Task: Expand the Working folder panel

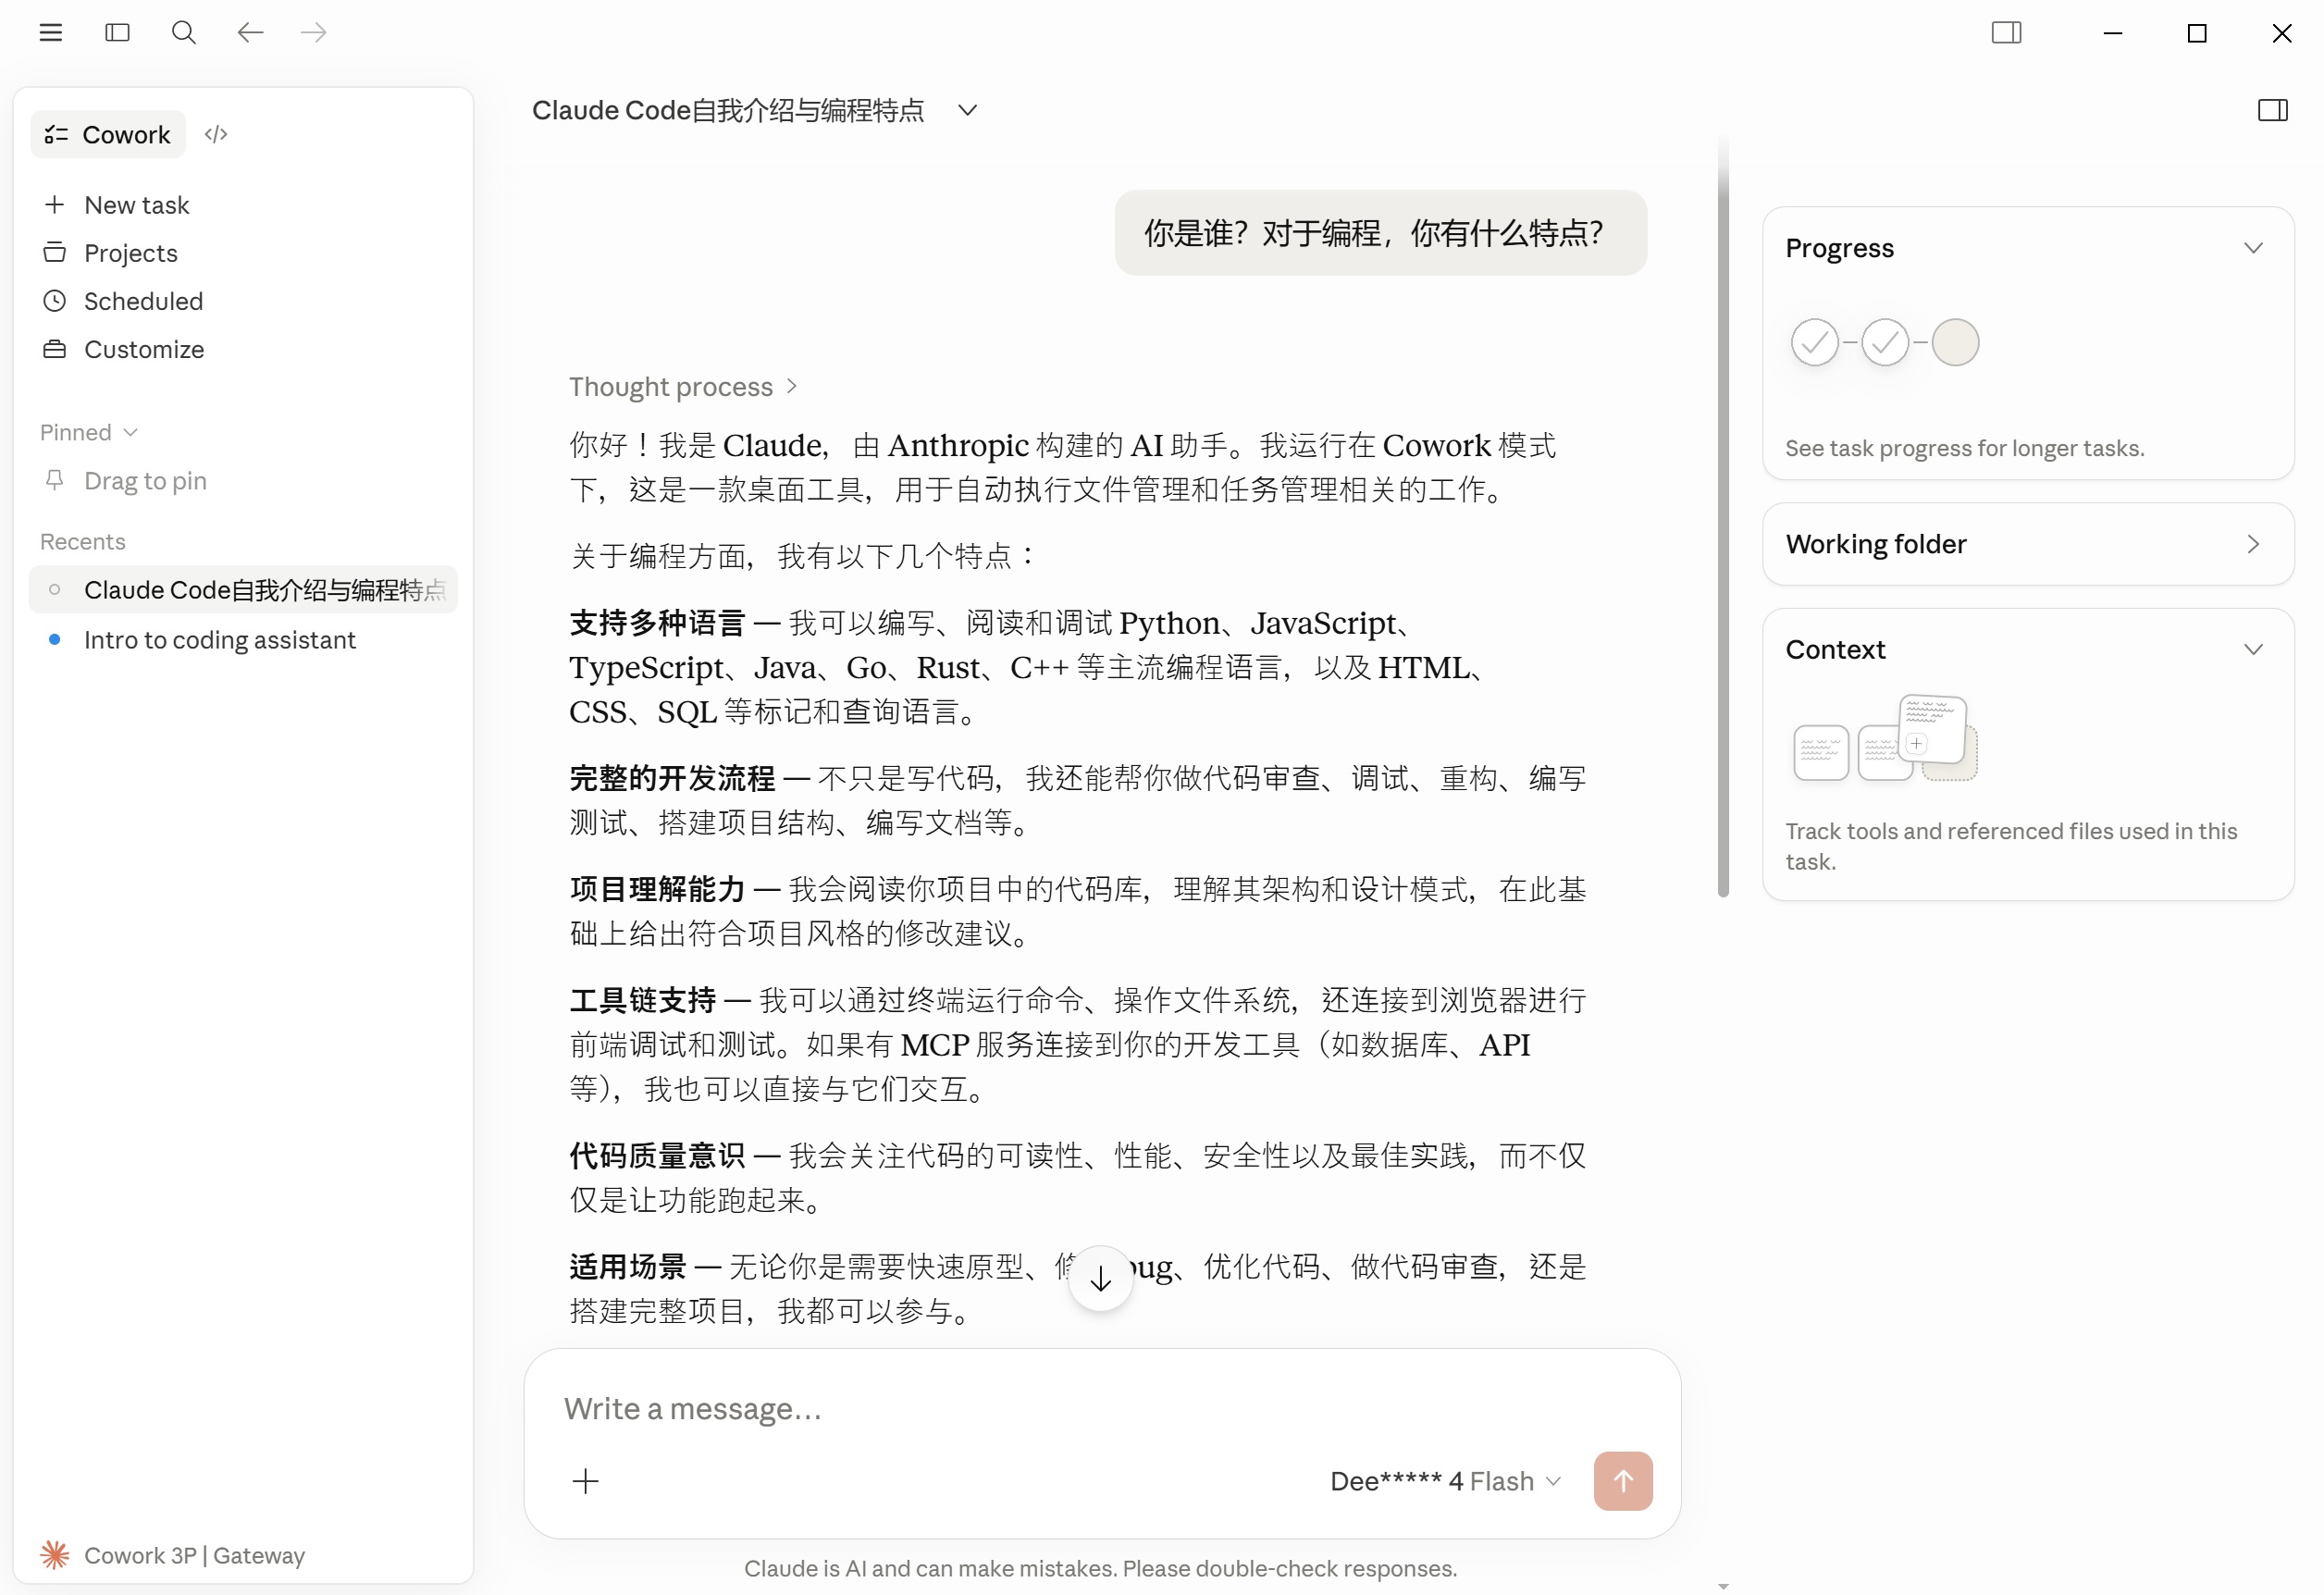Action: coord(2028,544)
